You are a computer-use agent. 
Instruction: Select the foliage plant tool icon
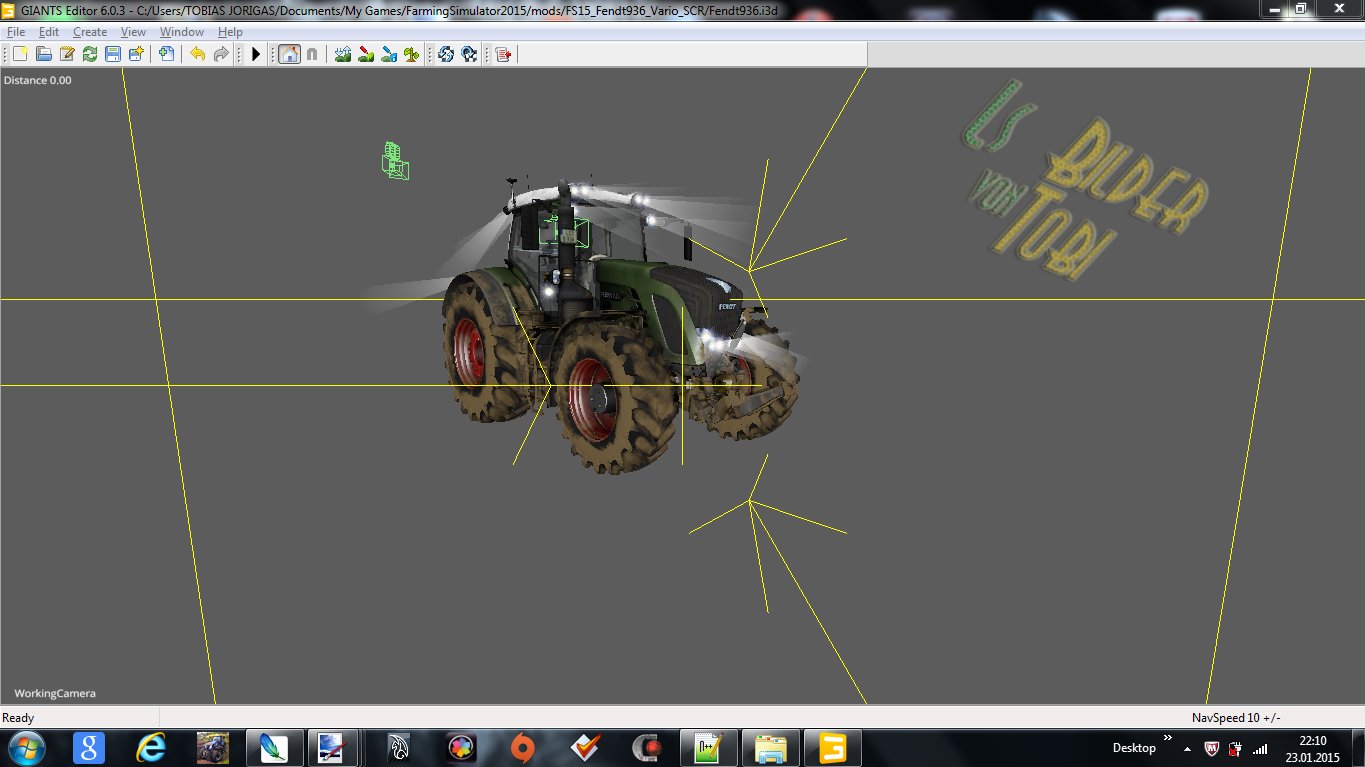pos(411,54)
